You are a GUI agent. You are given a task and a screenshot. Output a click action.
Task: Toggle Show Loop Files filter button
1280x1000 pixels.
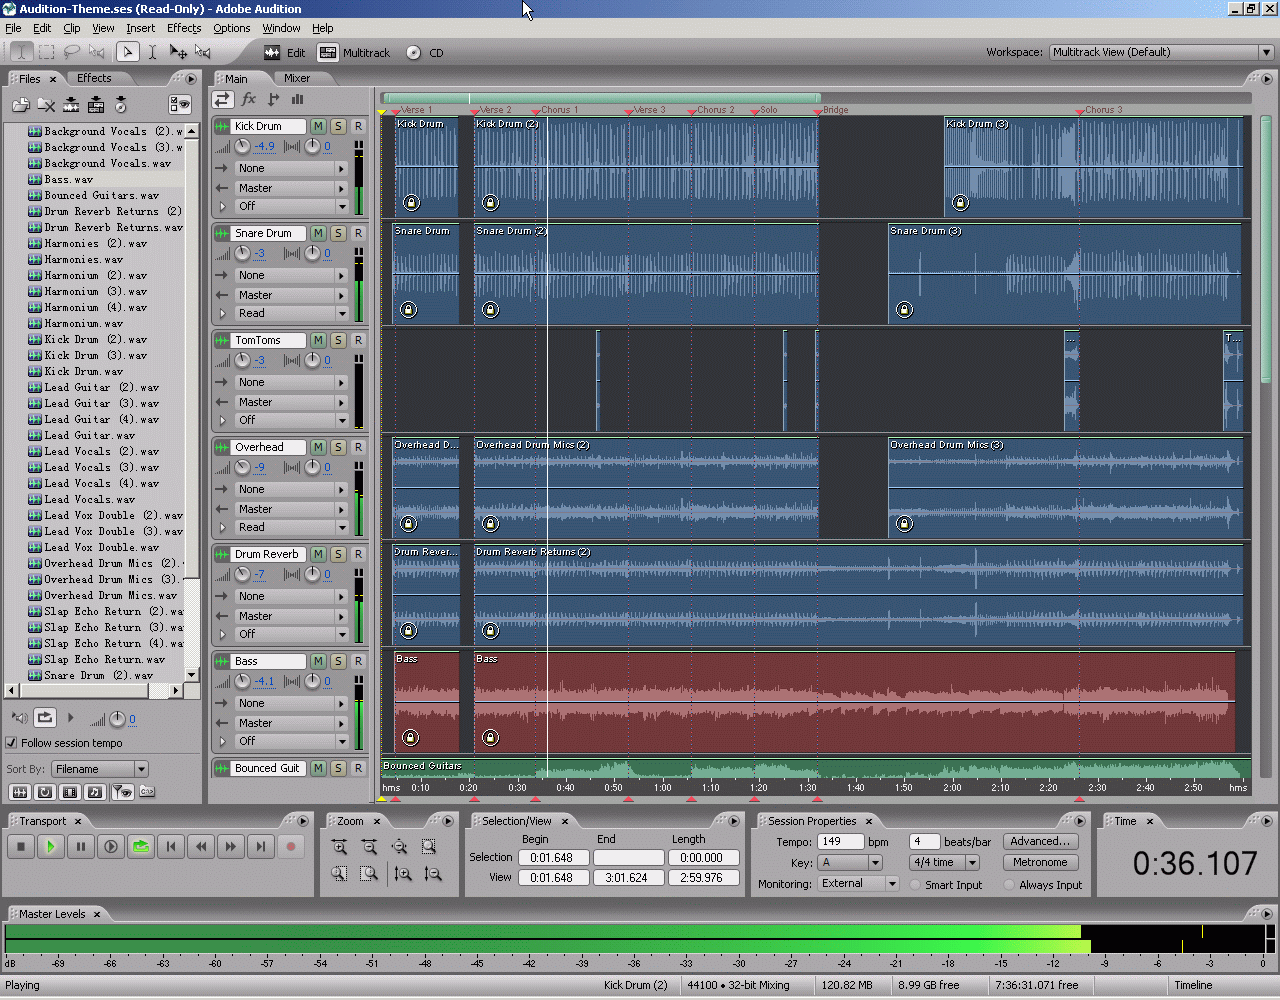coord(45,792)
